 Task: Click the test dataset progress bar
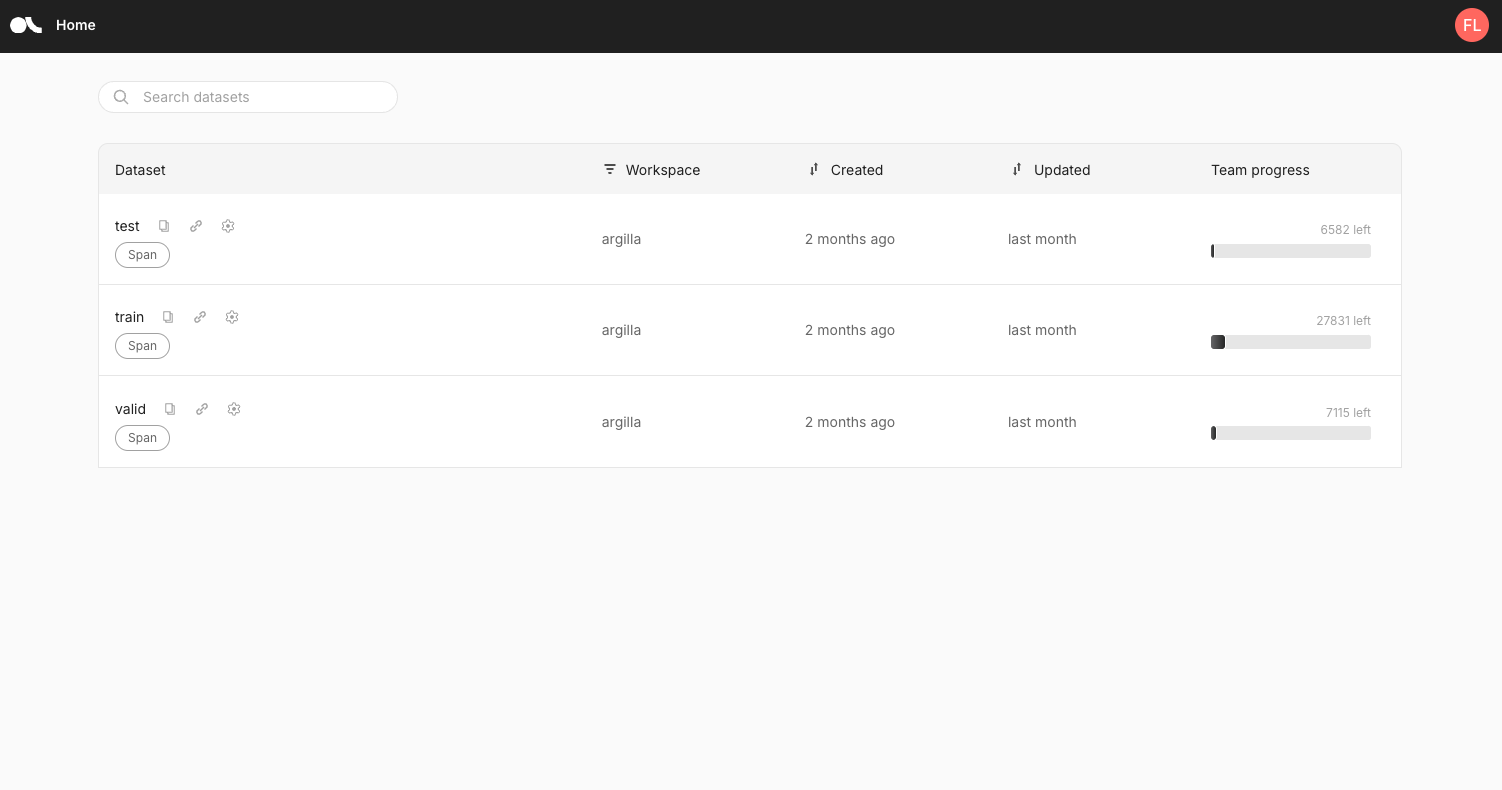pos(1290,251)
